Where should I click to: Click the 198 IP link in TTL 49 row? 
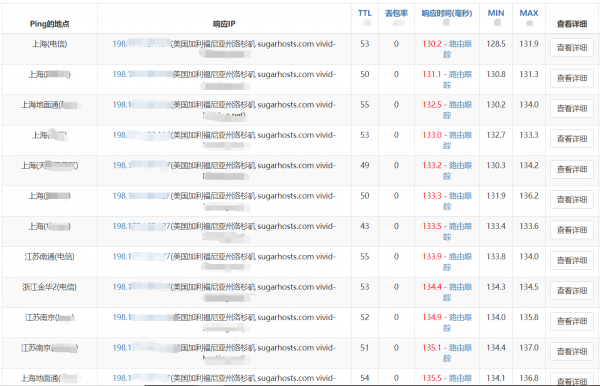click(x=141, y=165)
